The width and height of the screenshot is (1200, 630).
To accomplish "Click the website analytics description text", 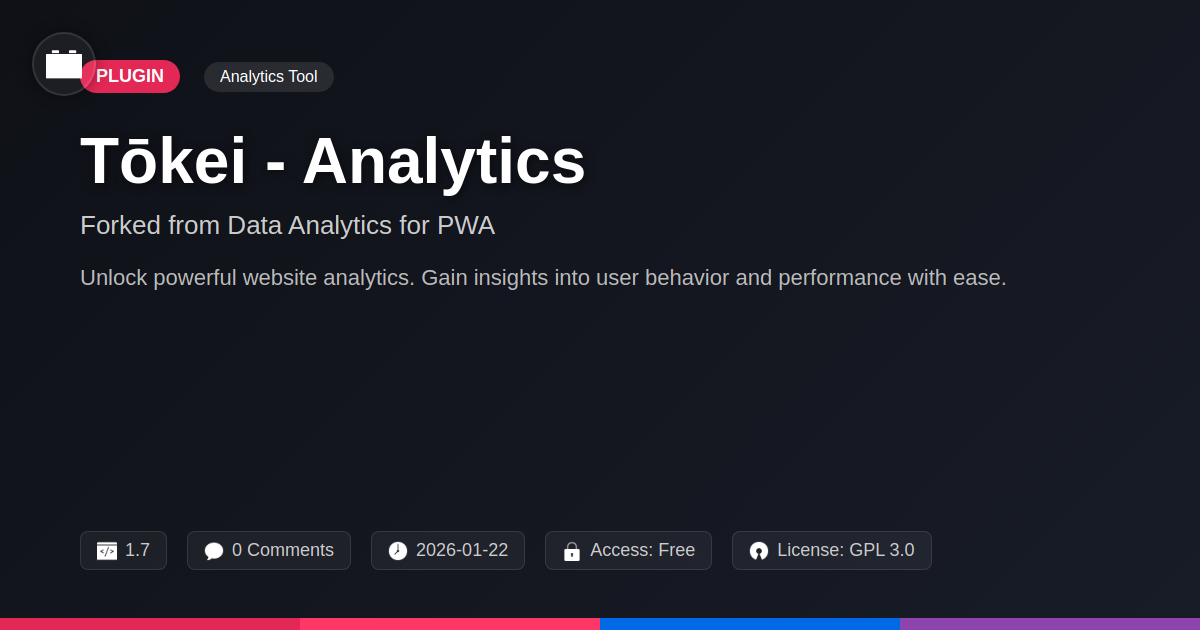I will tap(543, 278).
